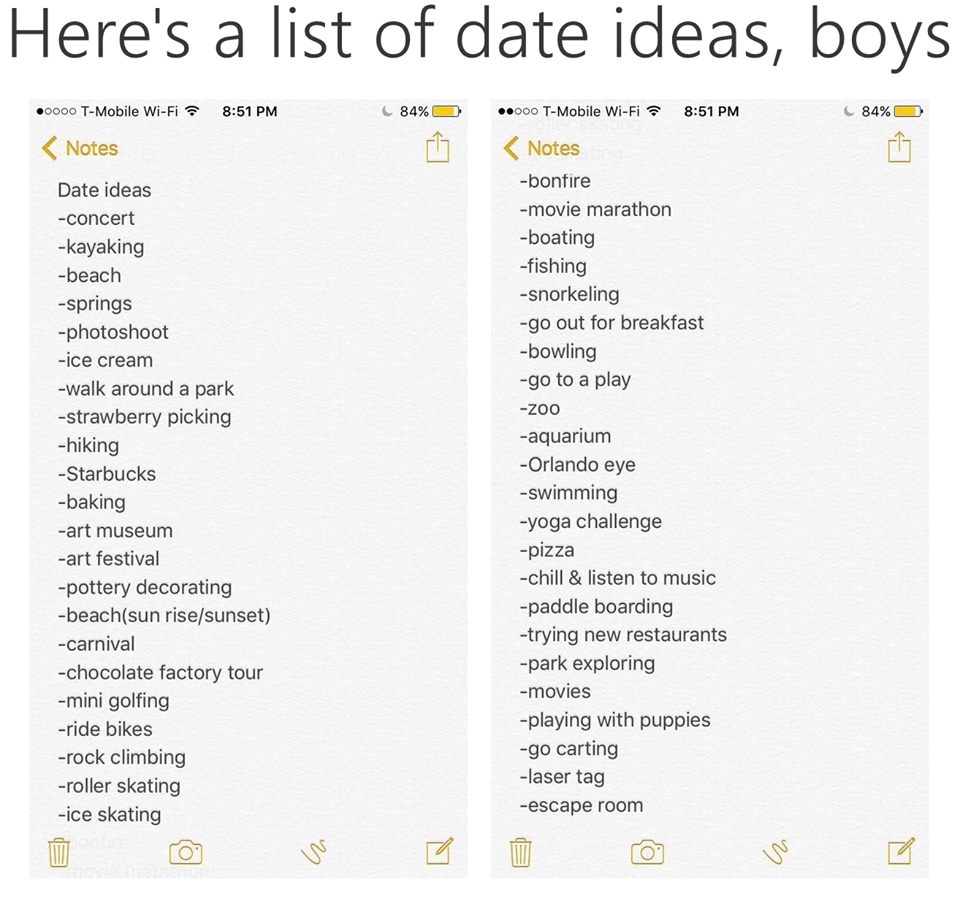Viewport: 960px width, 904px height.
Task: Compose a new note from right screen
Action: [x=901, y=851]
